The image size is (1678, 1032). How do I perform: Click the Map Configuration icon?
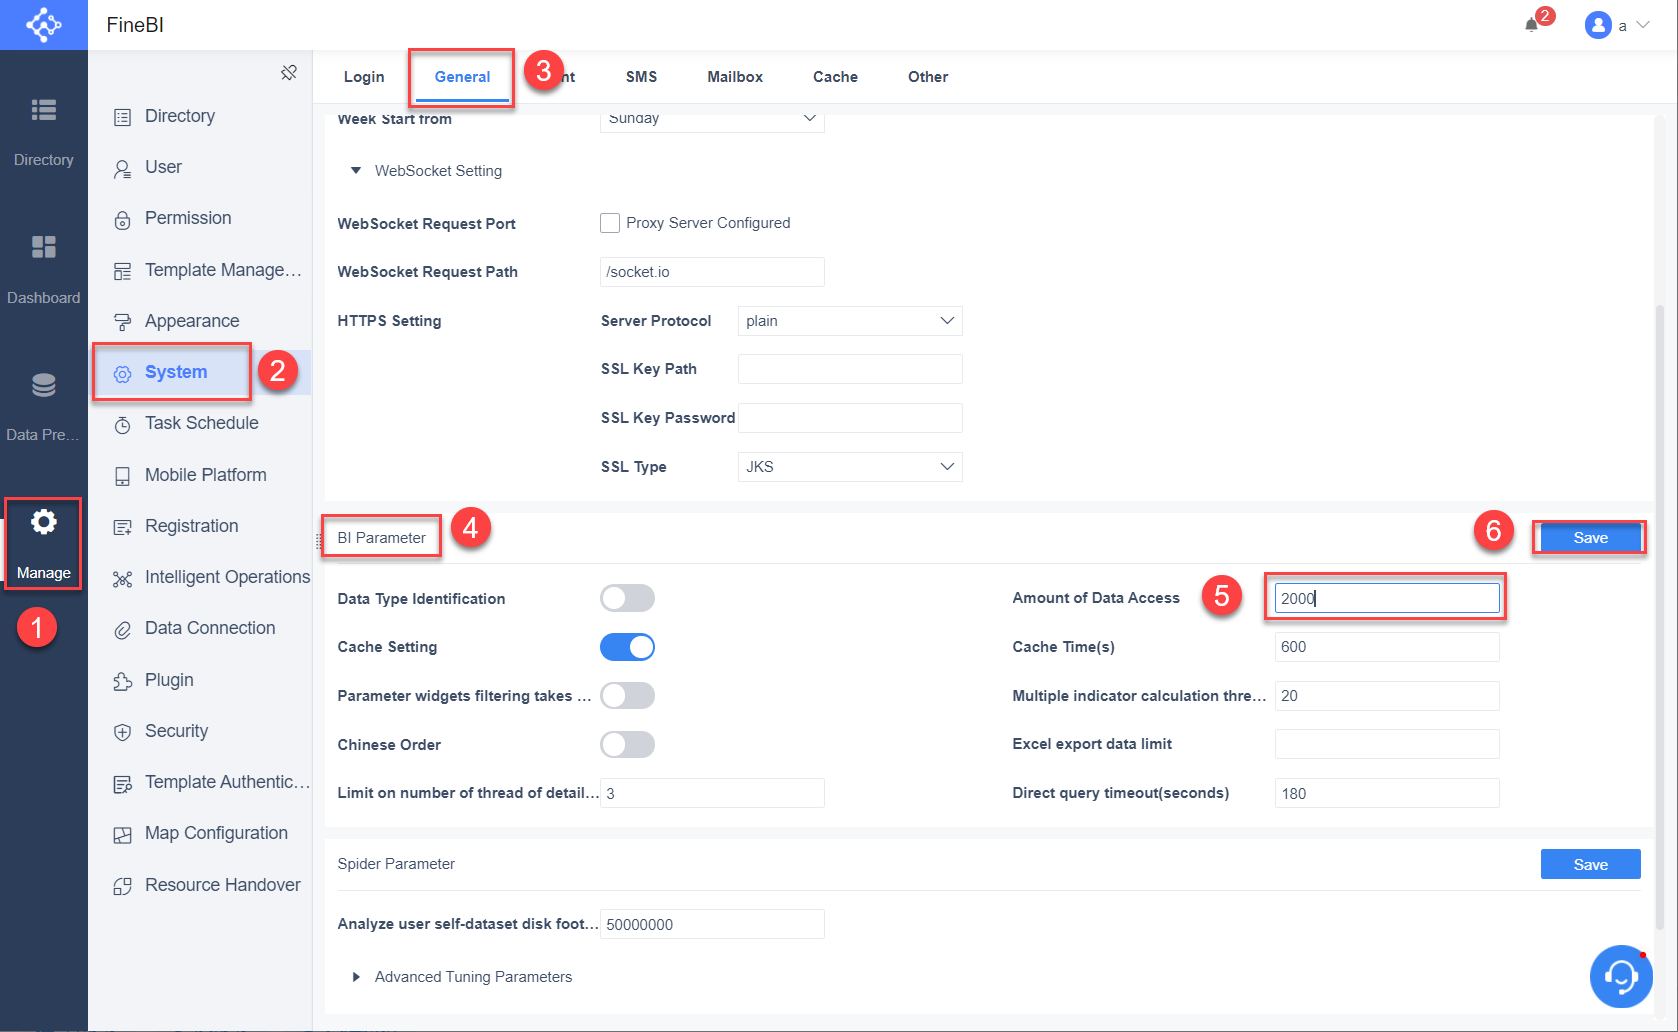point(122,835)
